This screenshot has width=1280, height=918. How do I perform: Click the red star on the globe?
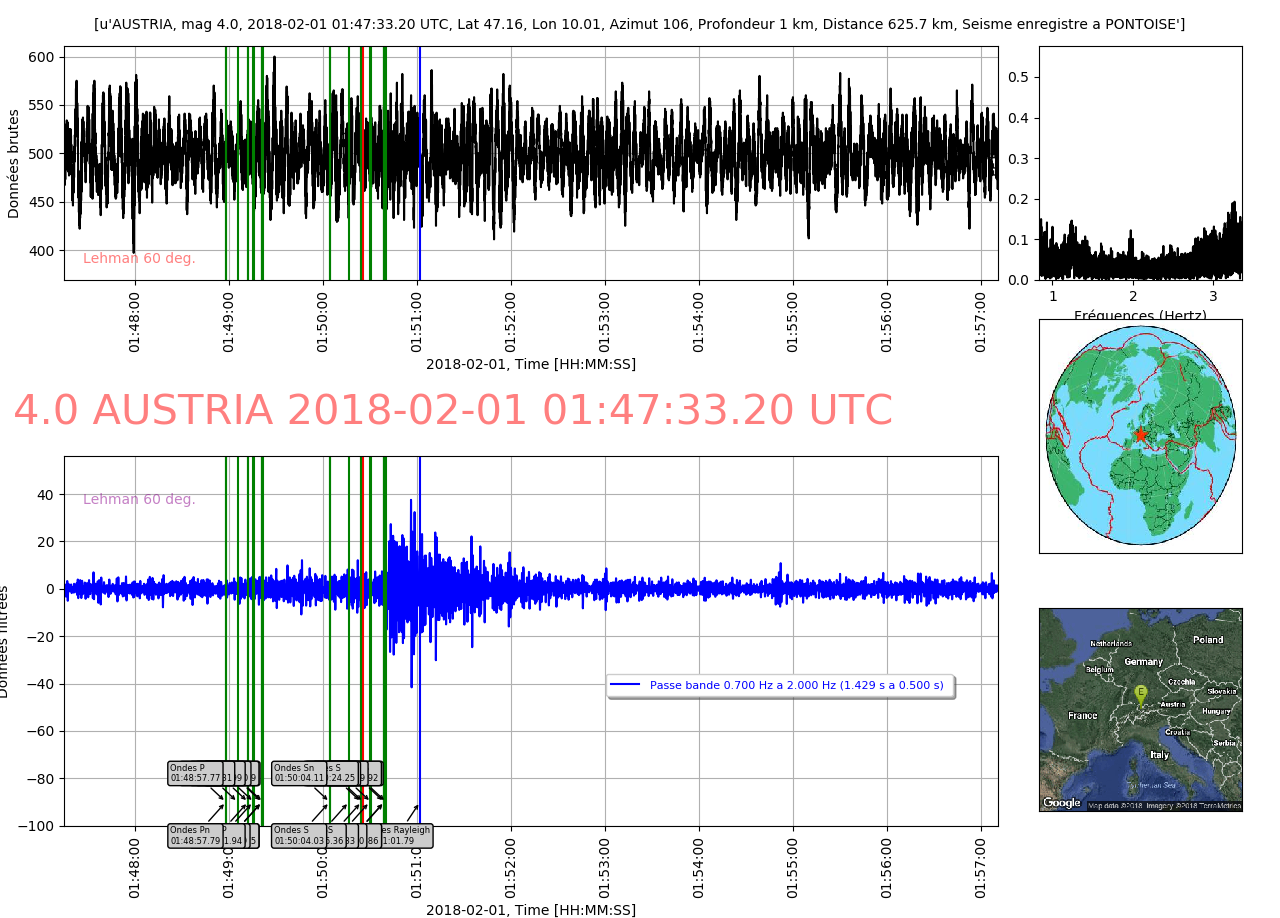pyautogui.click(x=1139, y=435)
